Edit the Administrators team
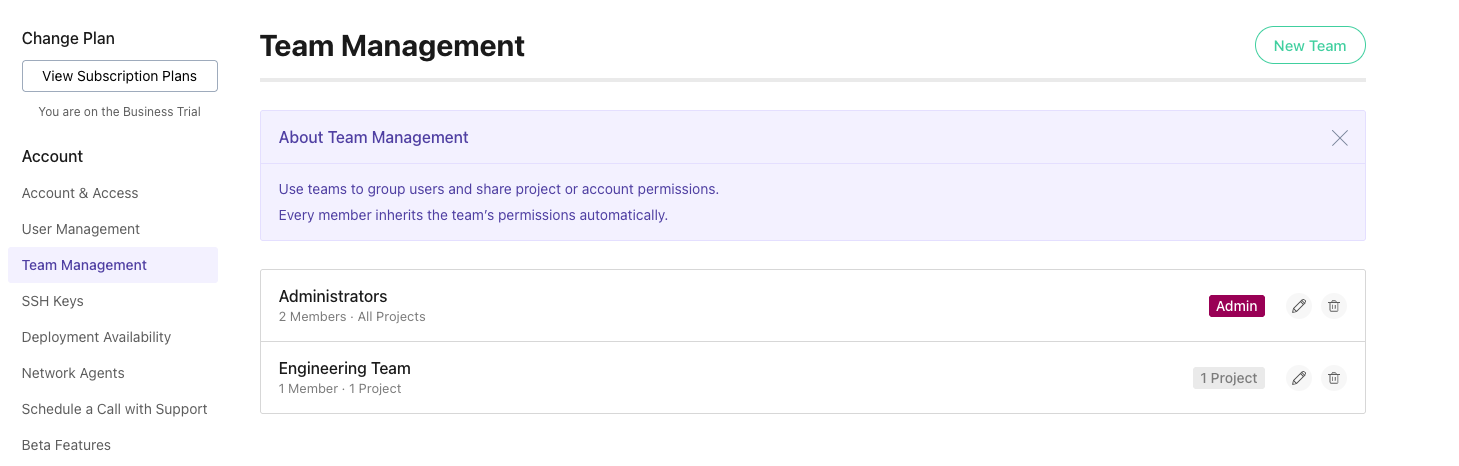Screen dimensions: 1459x466 tap(1299, 306)
